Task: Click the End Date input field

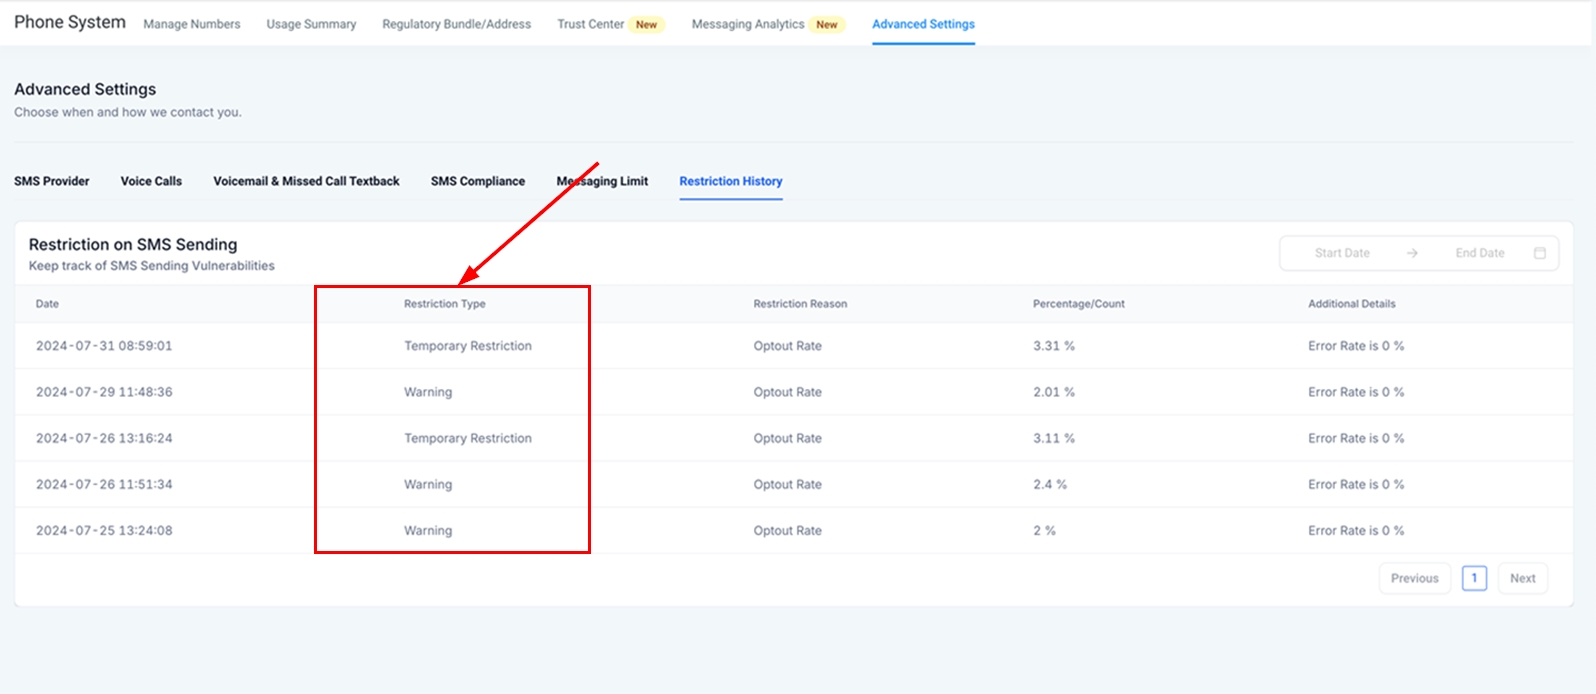Action: pyautogui.click(x=1479, y=253)
